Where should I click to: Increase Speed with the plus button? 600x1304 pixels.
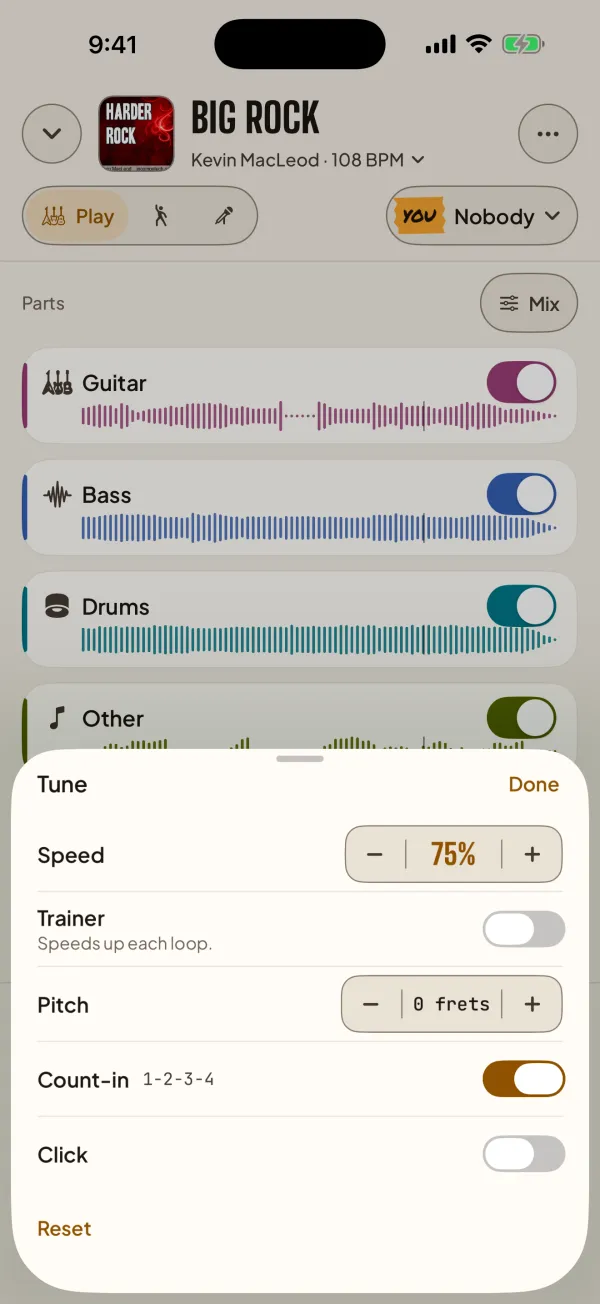[532, 854]
